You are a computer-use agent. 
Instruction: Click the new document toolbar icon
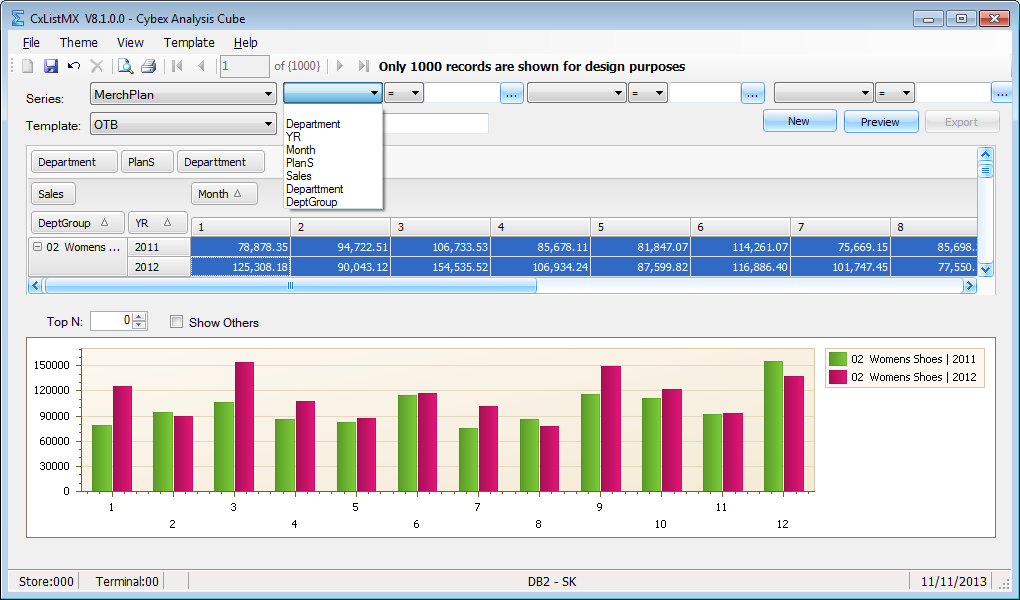[x=27, y=66]
